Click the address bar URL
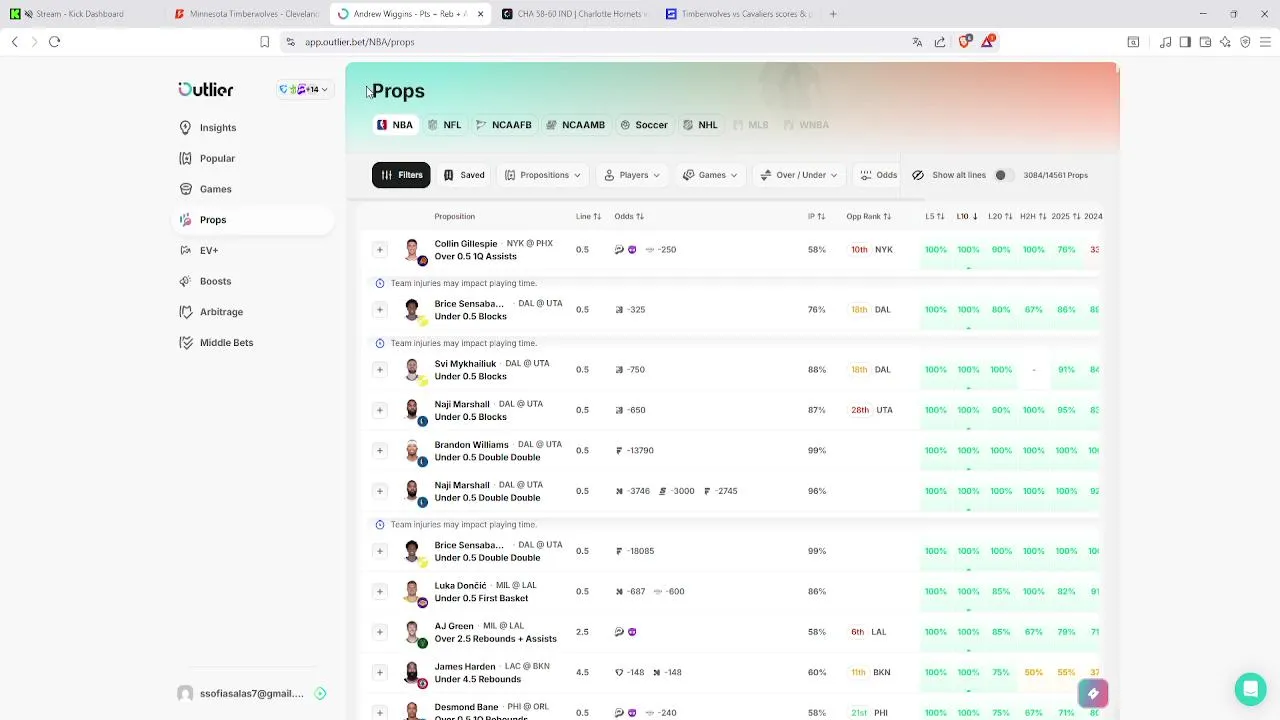 pyautogui.click(x=360, y=42)
